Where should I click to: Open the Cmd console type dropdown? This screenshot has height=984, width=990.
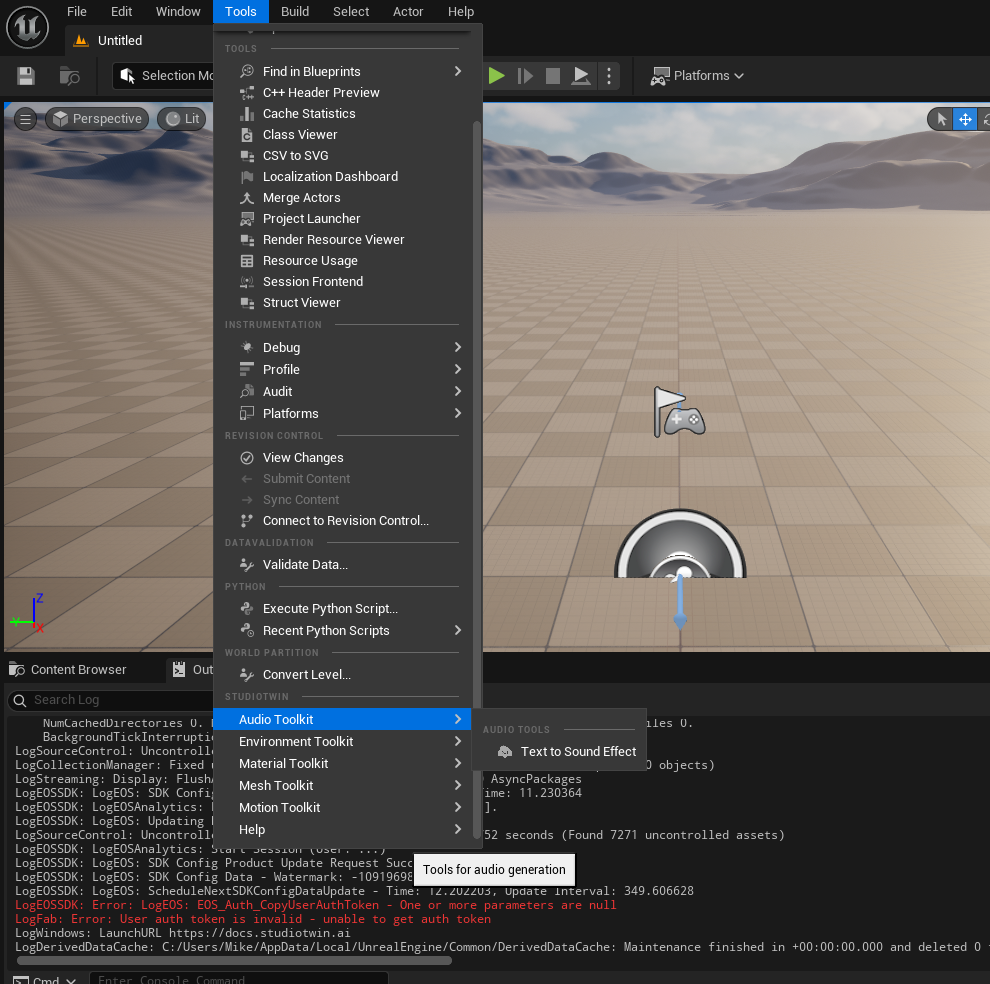(x=44, y=979)
